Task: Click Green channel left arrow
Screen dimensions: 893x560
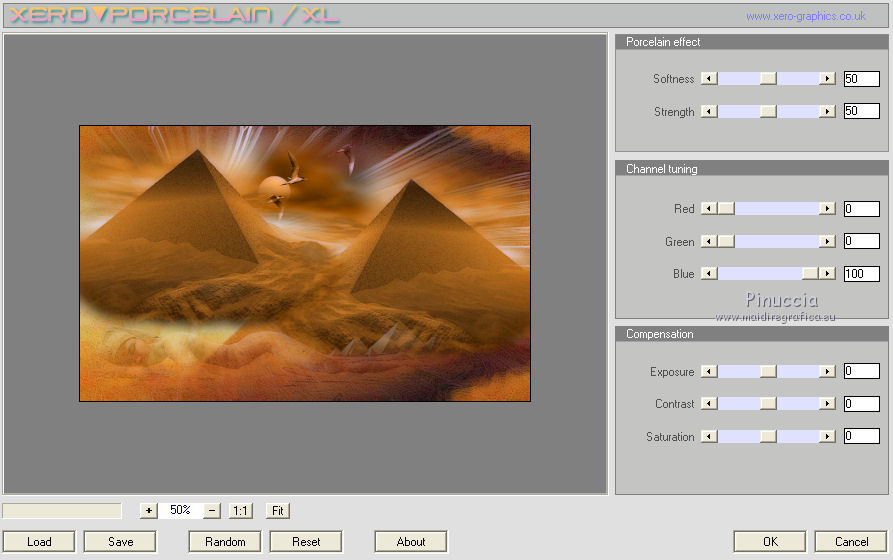Action: point(709,241)
